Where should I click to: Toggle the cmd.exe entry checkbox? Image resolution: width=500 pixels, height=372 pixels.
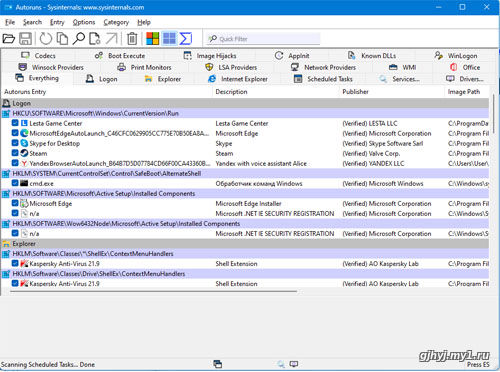(x=15, y=183)
